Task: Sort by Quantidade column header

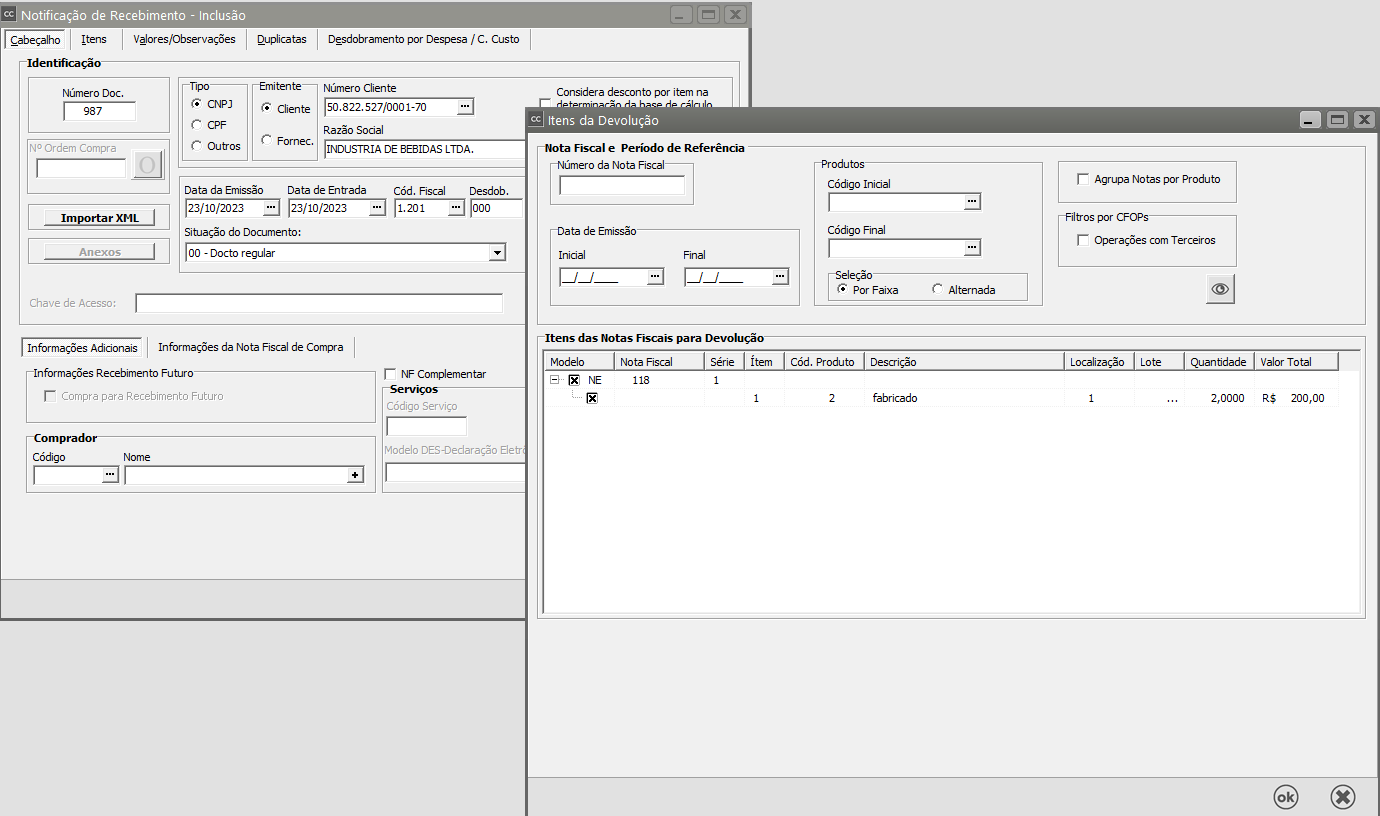Action: click(x=1219, y=361)
